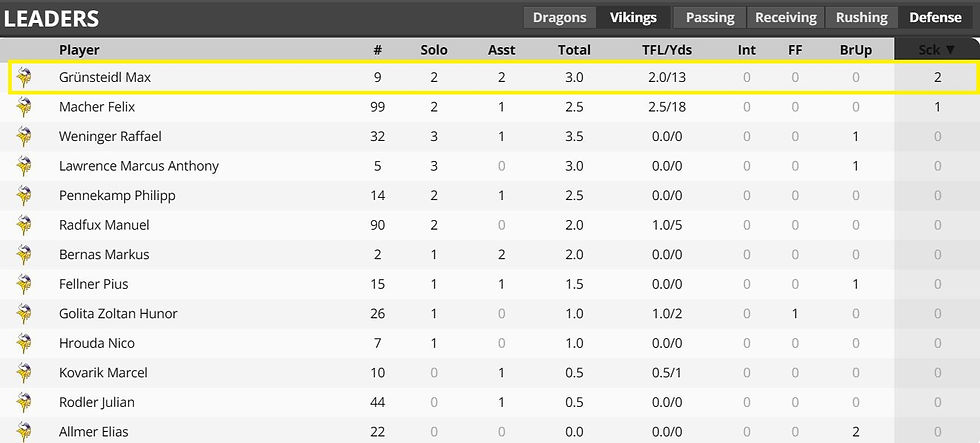Click the team logo beside Golita Zoltan Hunor
Image resolution: width=980 pixels, height=443 pixels.
click(24, 314)
